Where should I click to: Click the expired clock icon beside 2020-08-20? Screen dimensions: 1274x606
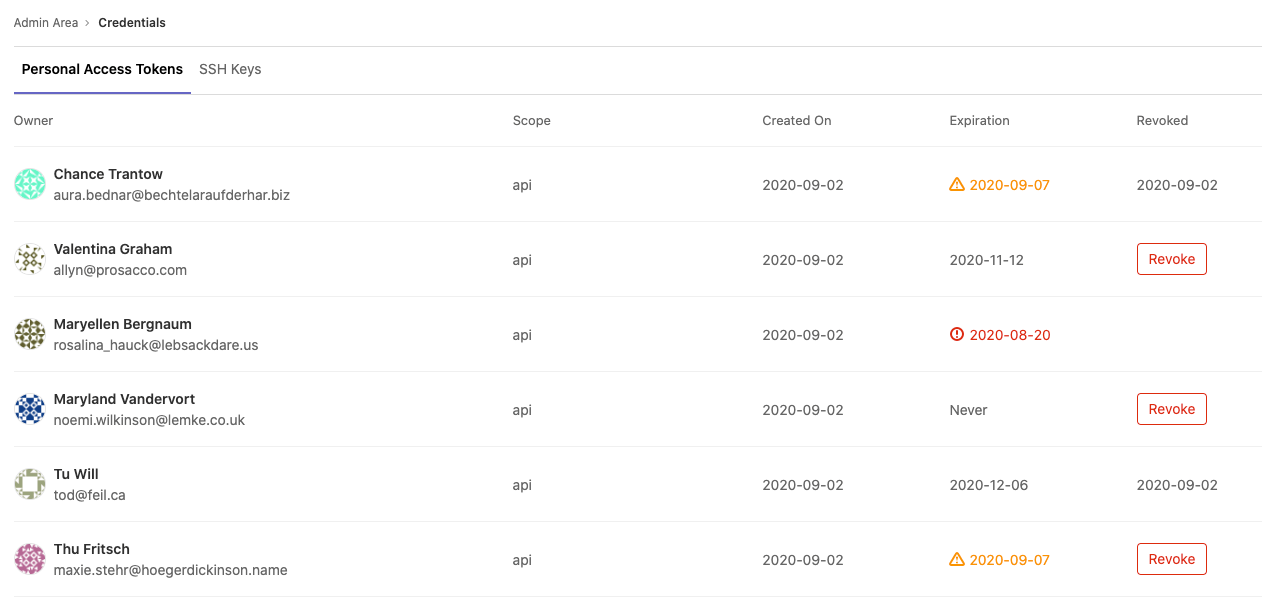coord(958,334)
